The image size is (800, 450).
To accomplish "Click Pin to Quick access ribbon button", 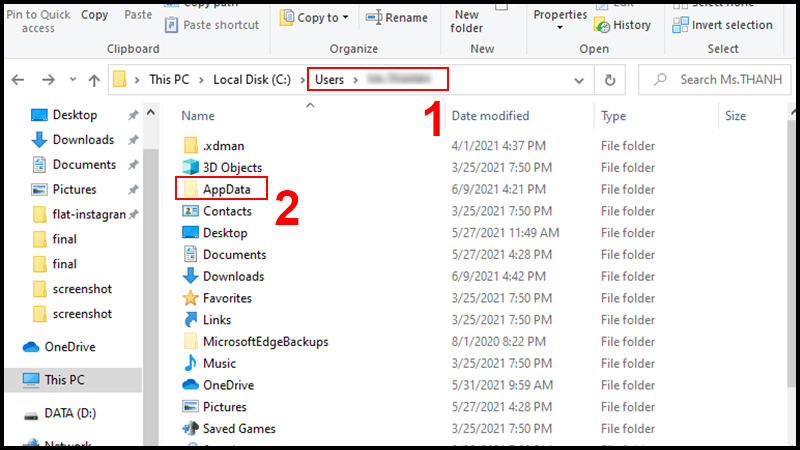I will [x=38, y=21].
